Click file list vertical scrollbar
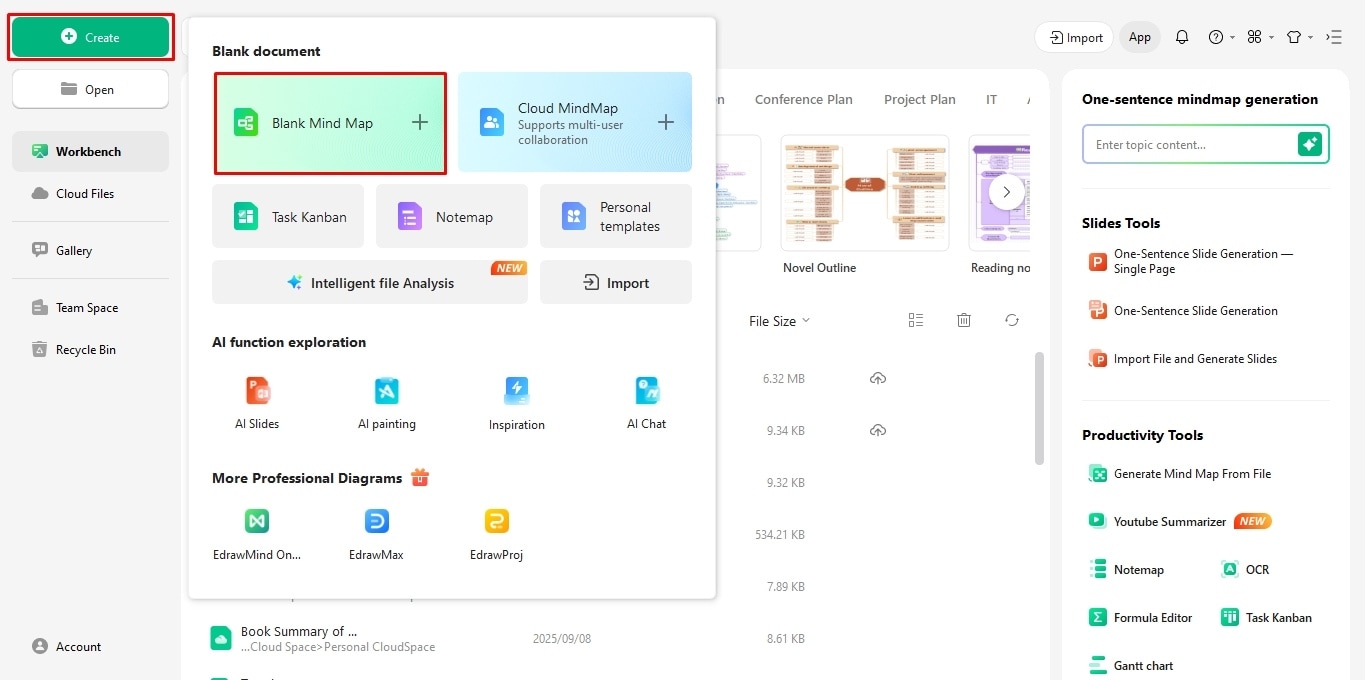 point(1040,408)
